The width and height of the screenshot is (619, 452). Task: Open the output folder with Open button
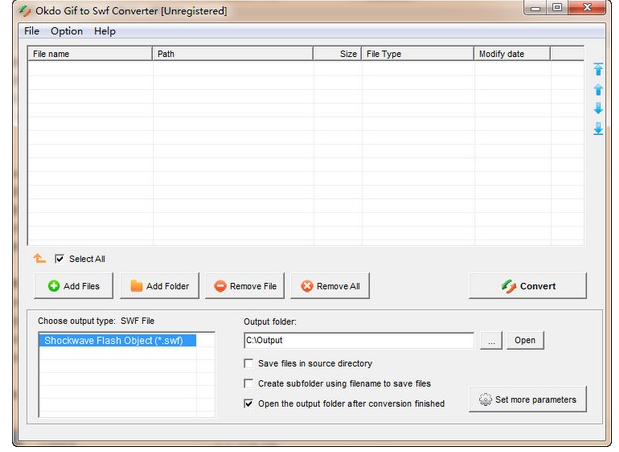525,340
